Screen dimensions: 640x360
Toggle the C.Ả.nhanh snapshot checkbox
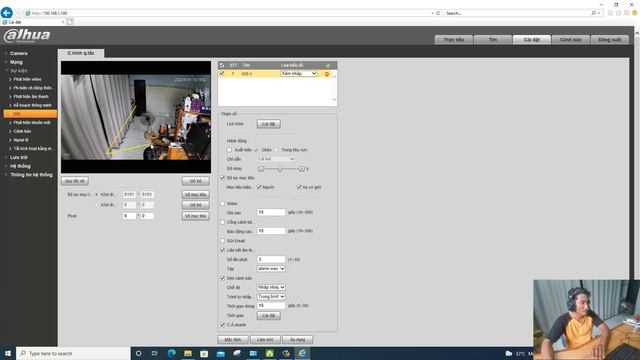222,324
